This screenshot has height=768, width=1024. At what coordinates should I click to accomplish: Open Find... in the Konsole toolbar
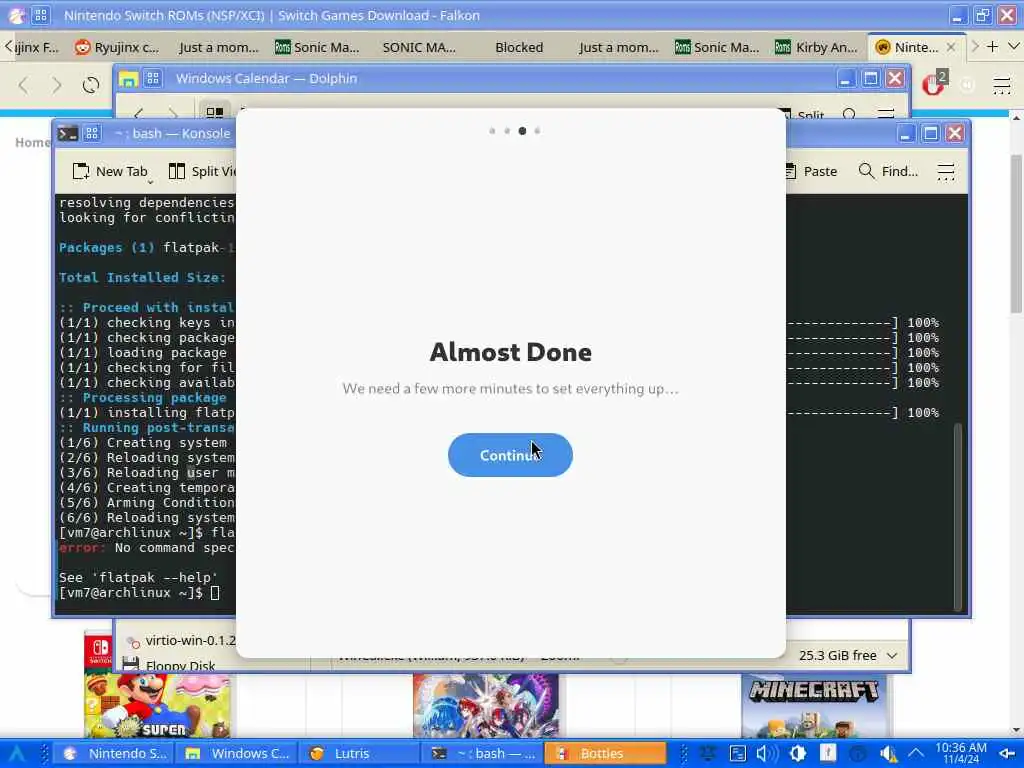[888, 171]
